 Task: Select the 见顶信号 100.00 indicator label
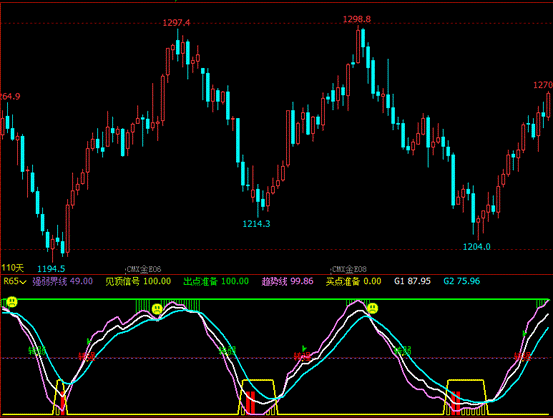click(138, 281)
